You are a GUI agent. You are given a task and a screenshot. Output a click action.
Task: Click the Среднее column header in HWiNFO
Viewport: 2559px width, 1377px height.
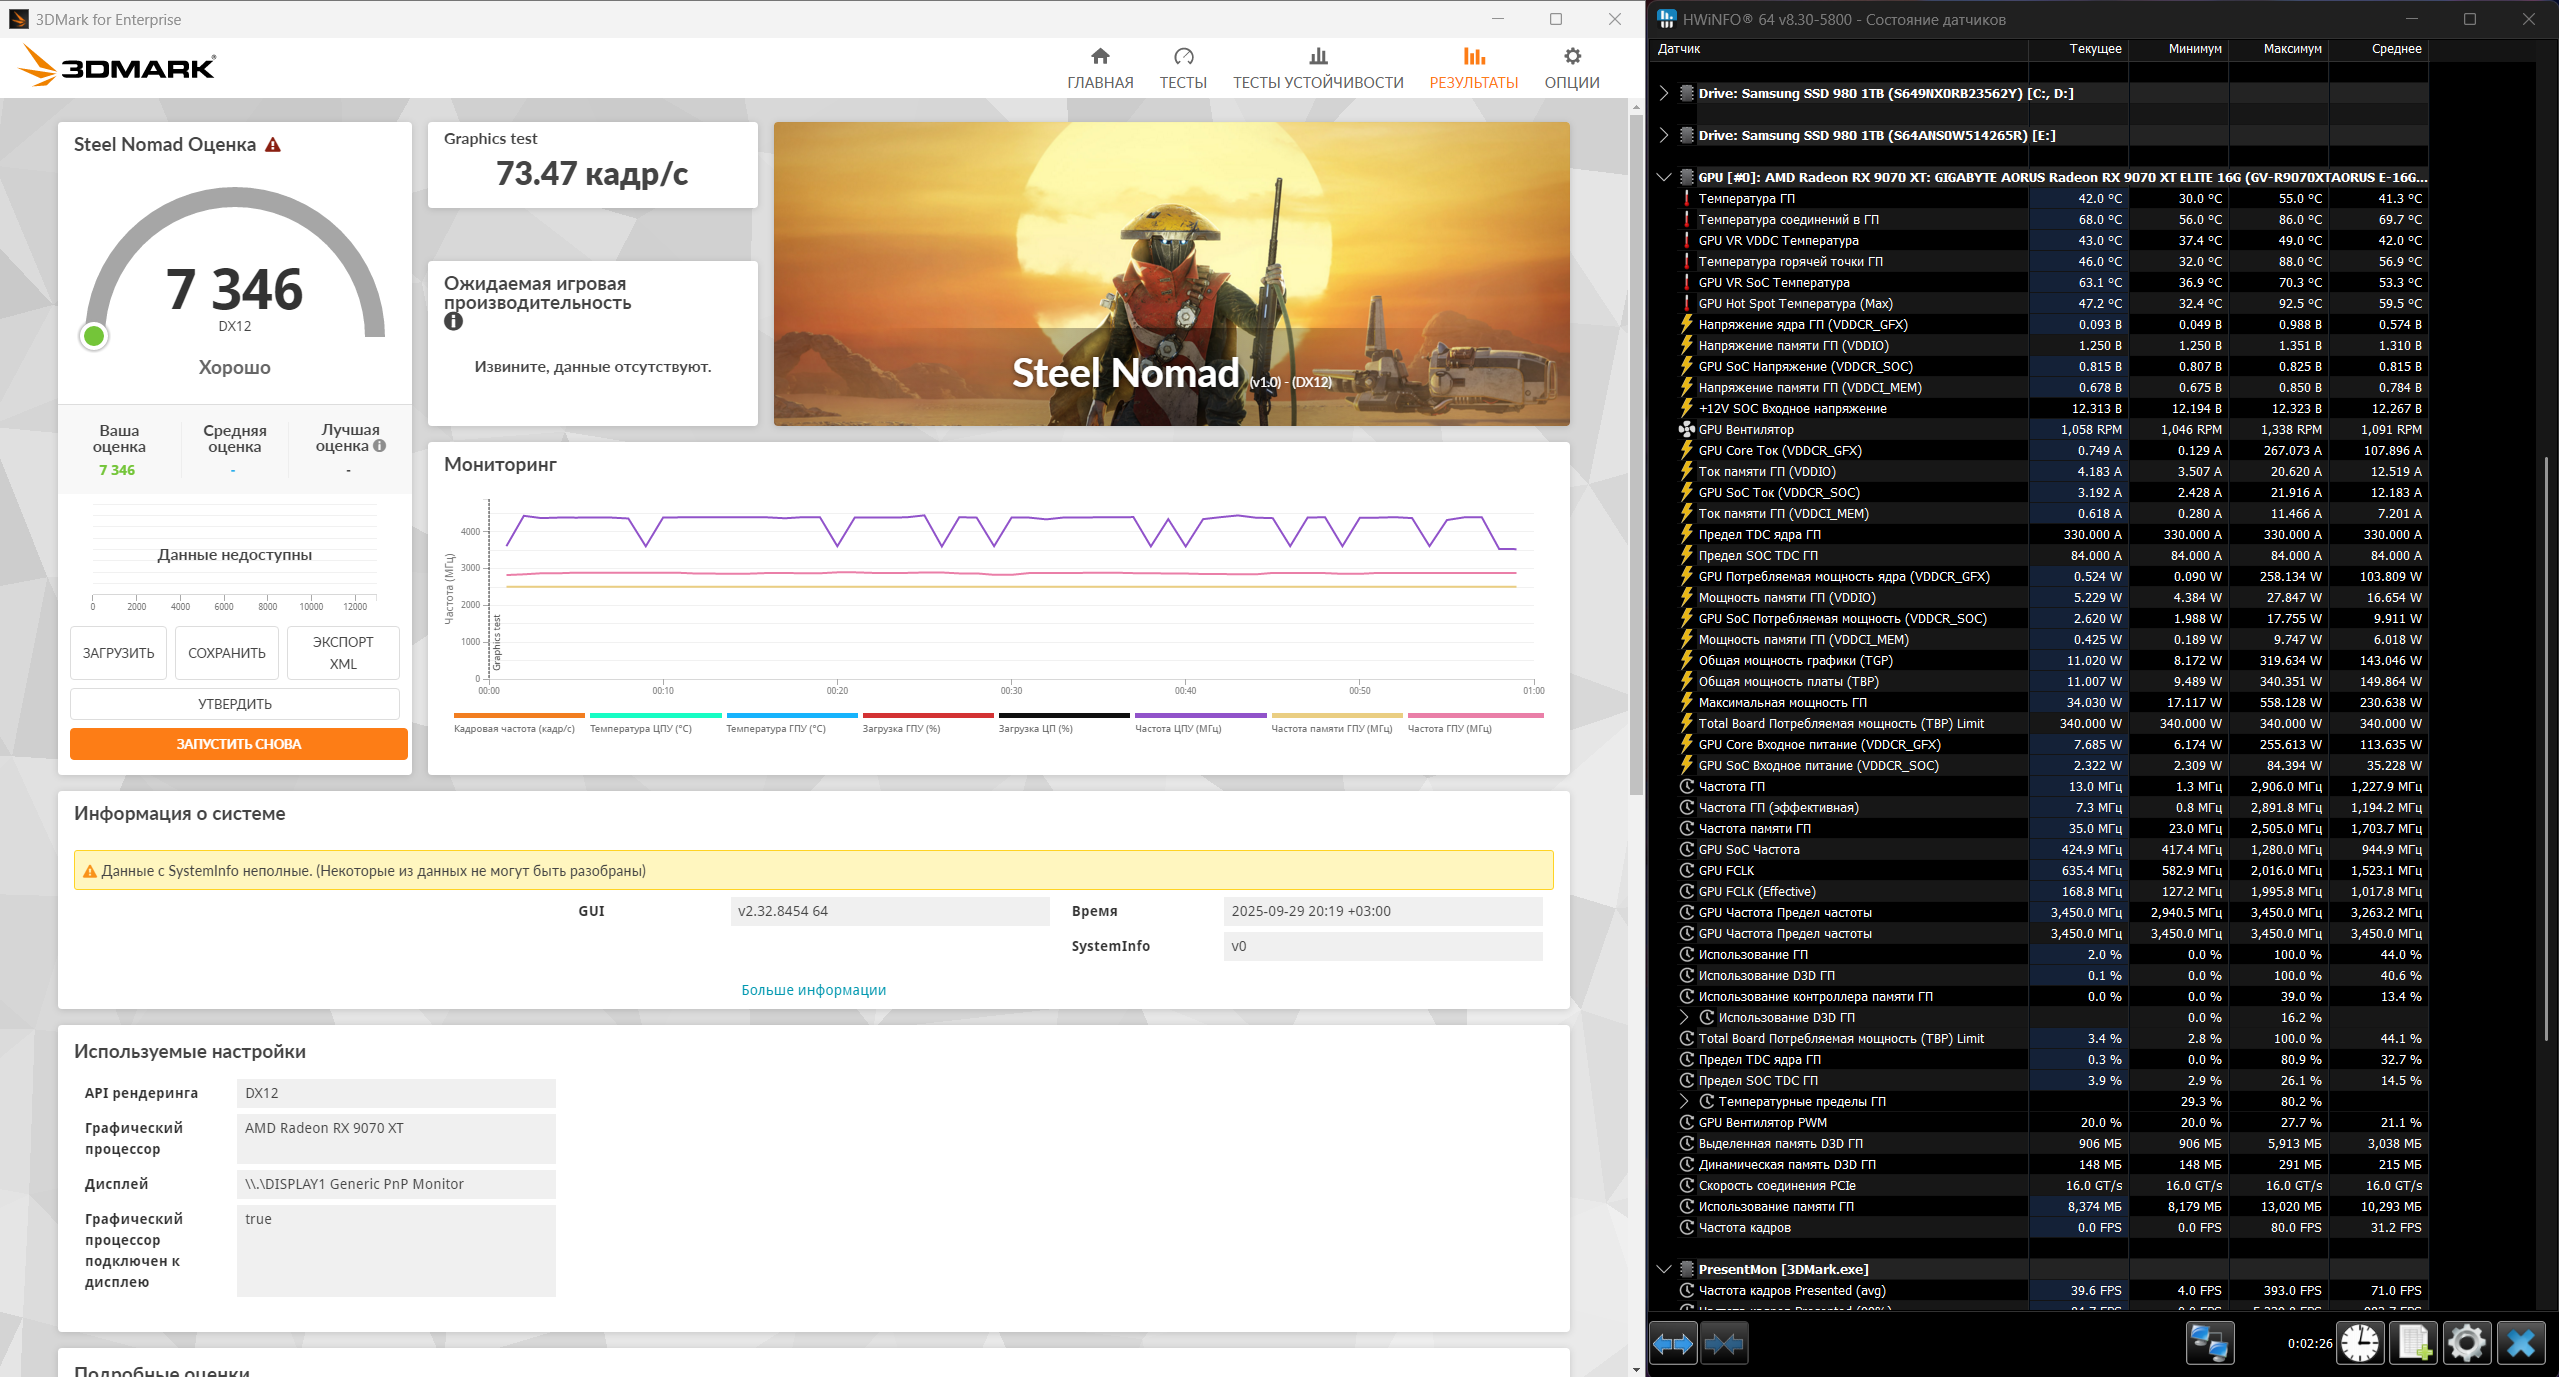pyautogui.click(x=2379, y=49)
